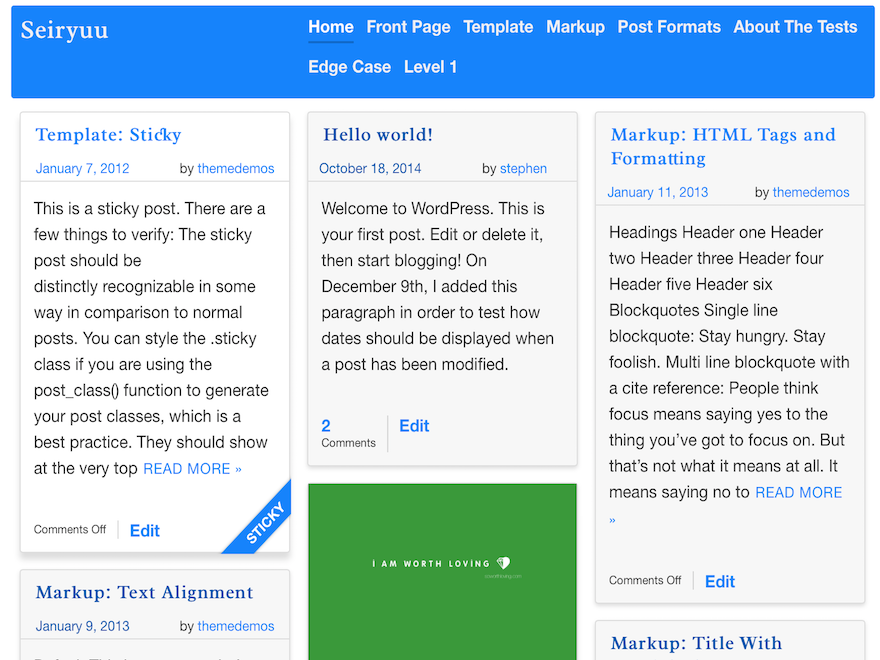Viewport: 880px width, 660px height.
Task: Click the October 18, 2014 date link
Action: point(370,168)
